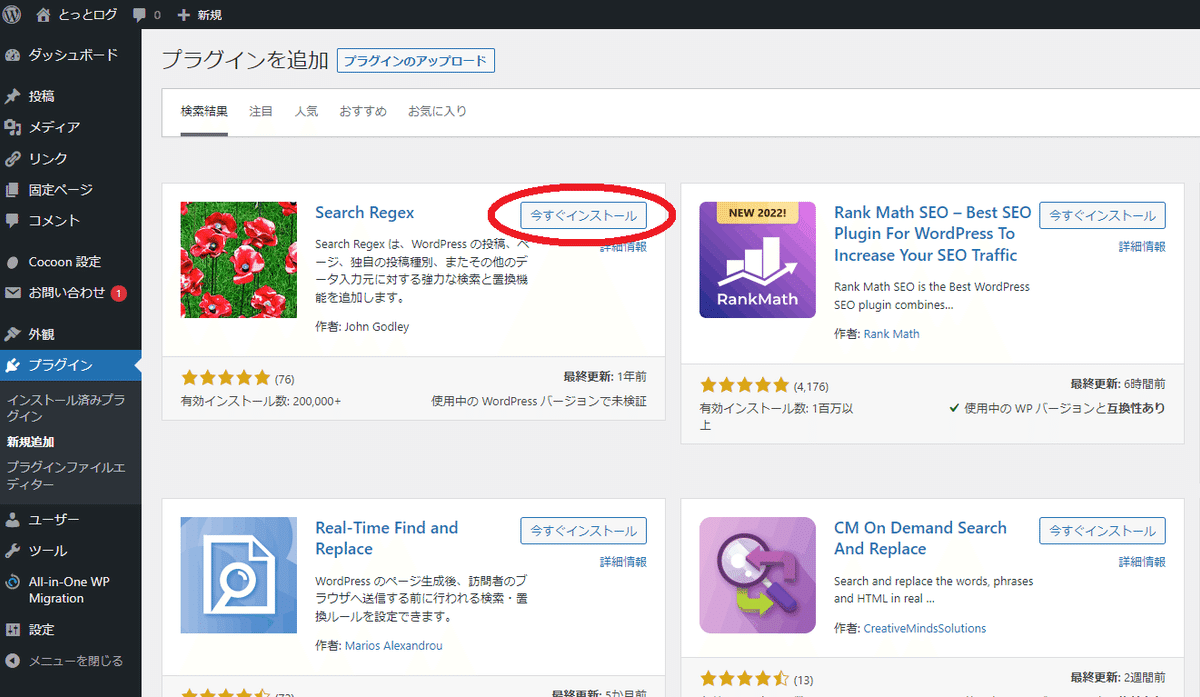Click the お問い合わせ envelope icon
The height and width of the screenshot is (697, 1200).
[x=13, y=293]
